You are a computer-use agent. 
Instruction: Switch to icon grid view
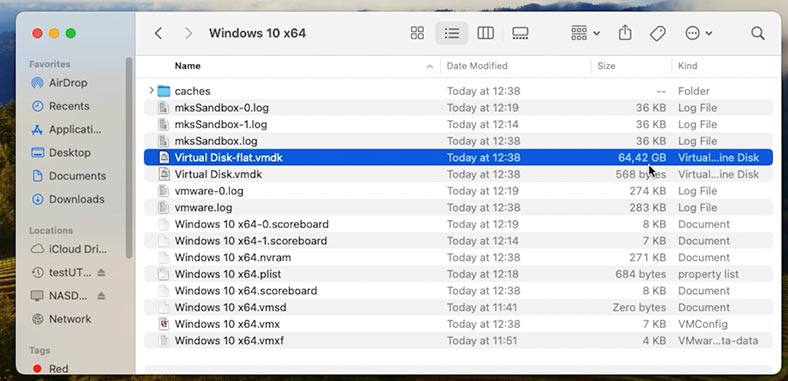[417, 33]
